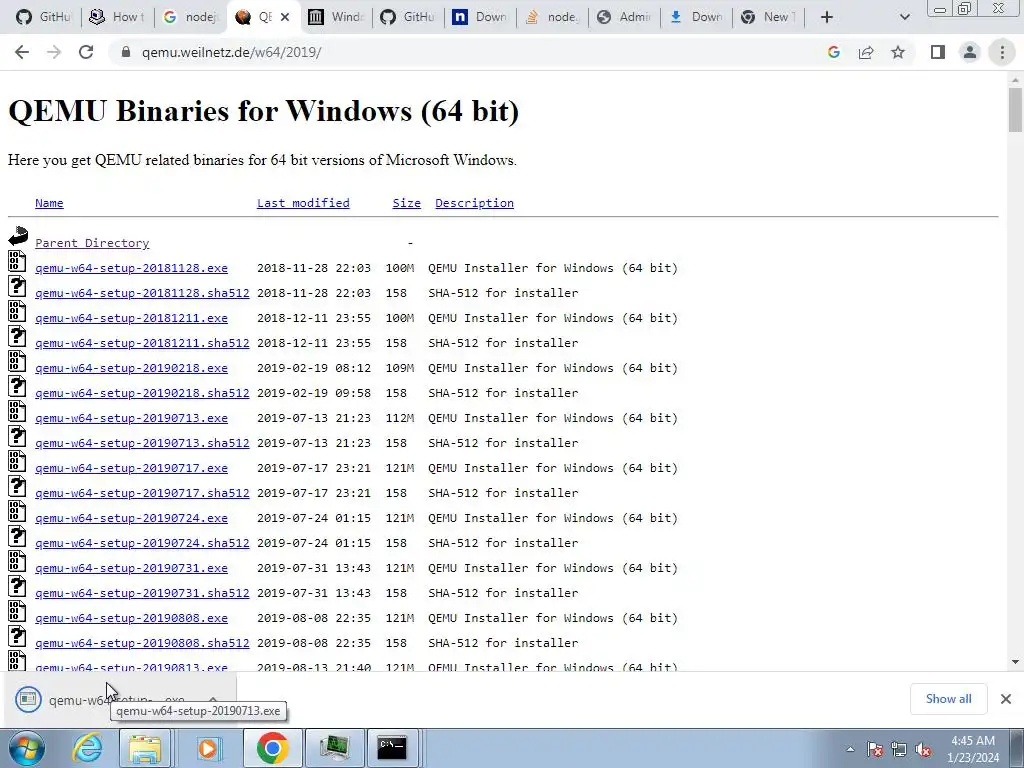Viewport: 1024px width, 768px height.
Task: Download qemu-w64-setup-20190713.exe
Action: coord(131,418)
